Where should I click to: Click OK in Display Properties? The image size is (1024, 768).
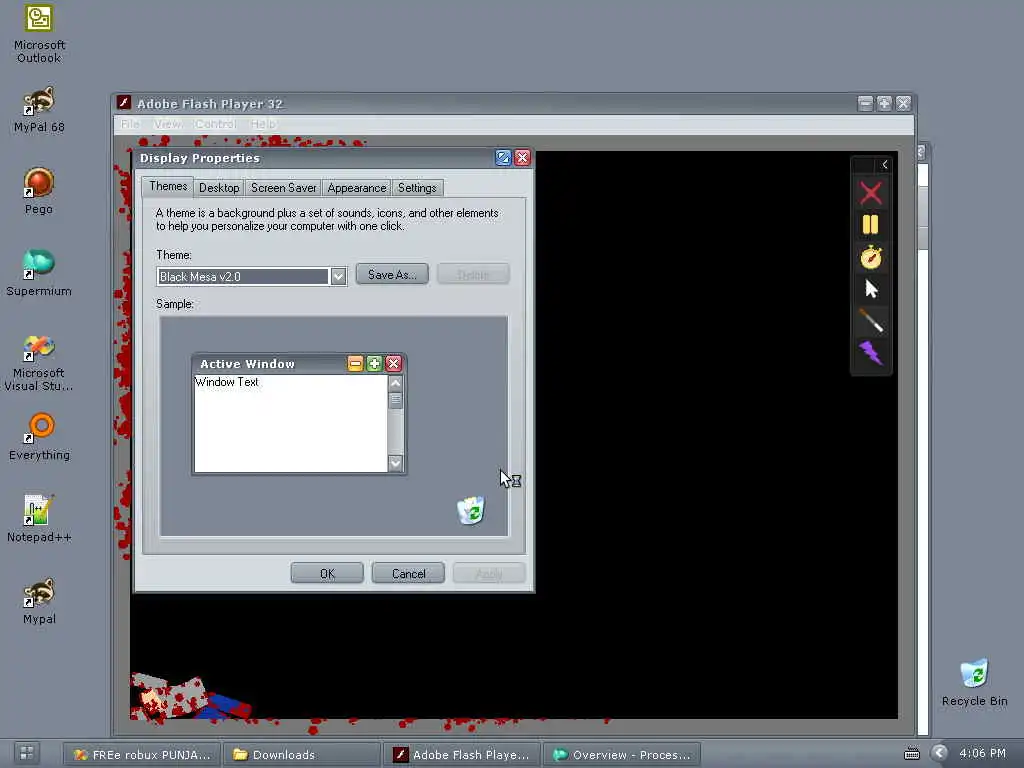tap(327, 573)
